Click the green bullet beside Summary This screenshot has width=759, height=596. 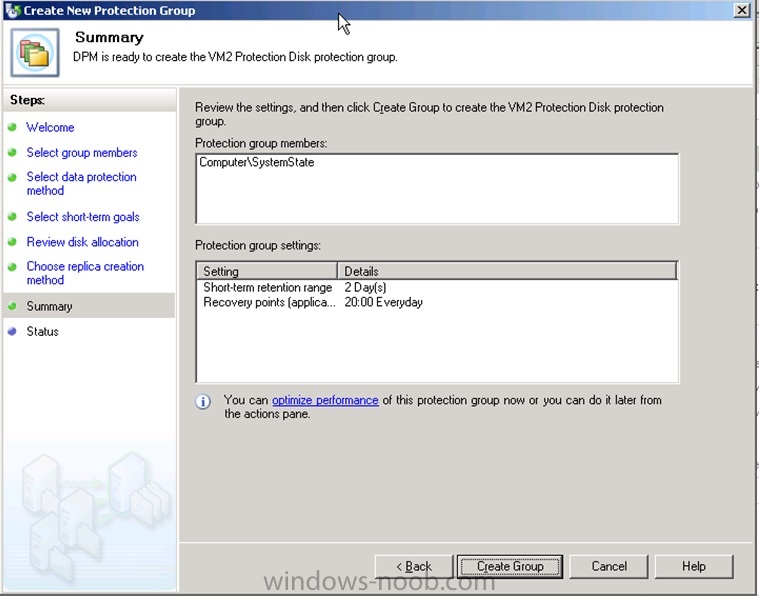pyautogui.click(x=13, y=306)
